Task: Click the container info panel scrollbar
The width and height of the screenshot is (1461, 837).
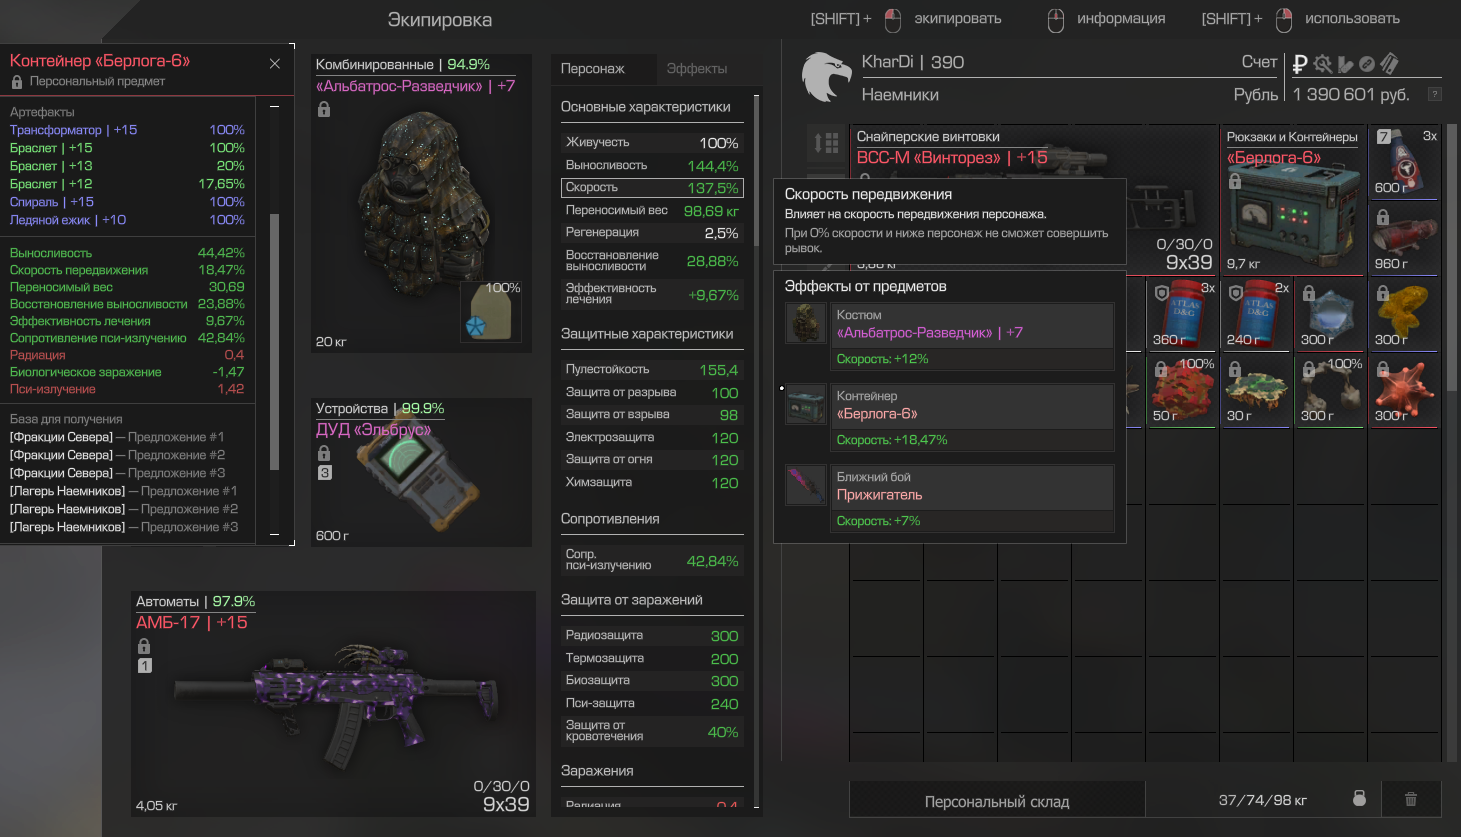Action: 275,340
